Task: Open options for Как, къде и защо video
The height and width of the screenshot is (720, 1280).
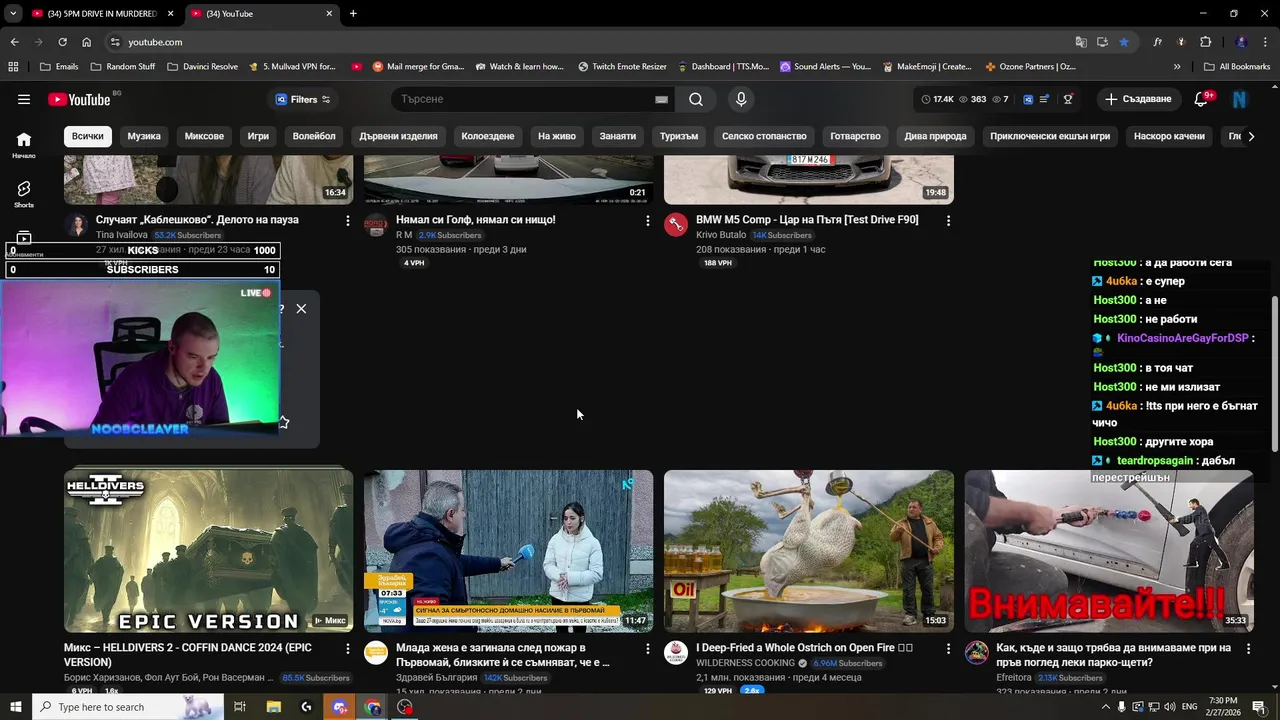Action: click(x=1248, y=649)
